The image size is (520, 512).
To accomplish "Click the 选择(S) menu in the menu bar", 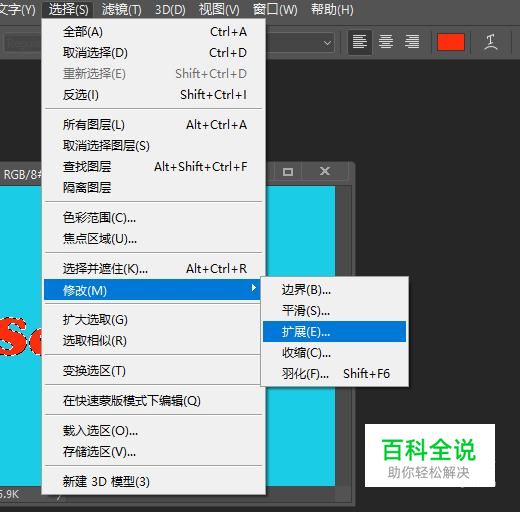I will pos(68,9).
